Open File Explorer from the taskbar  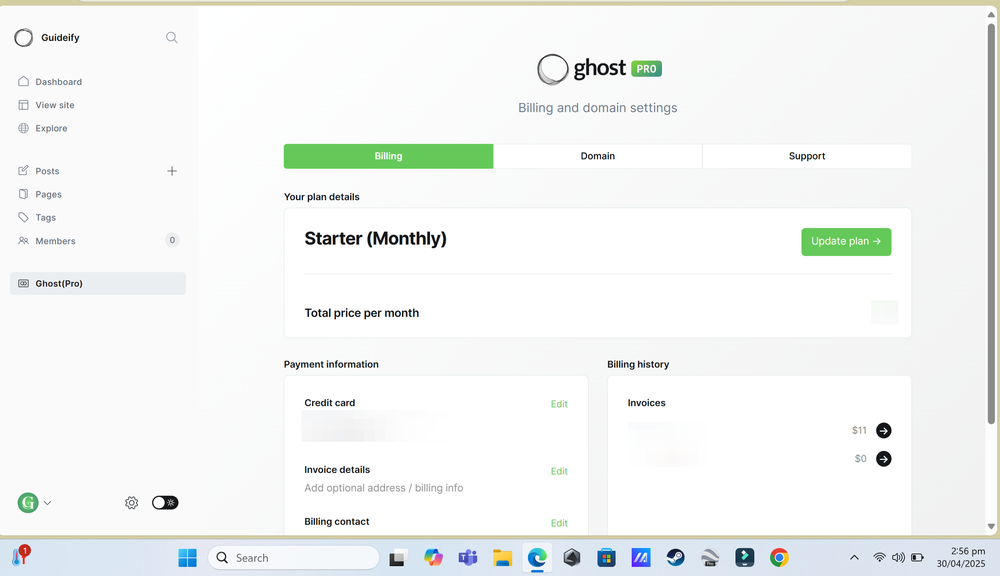pyautogui.click(x=503, y=558)
